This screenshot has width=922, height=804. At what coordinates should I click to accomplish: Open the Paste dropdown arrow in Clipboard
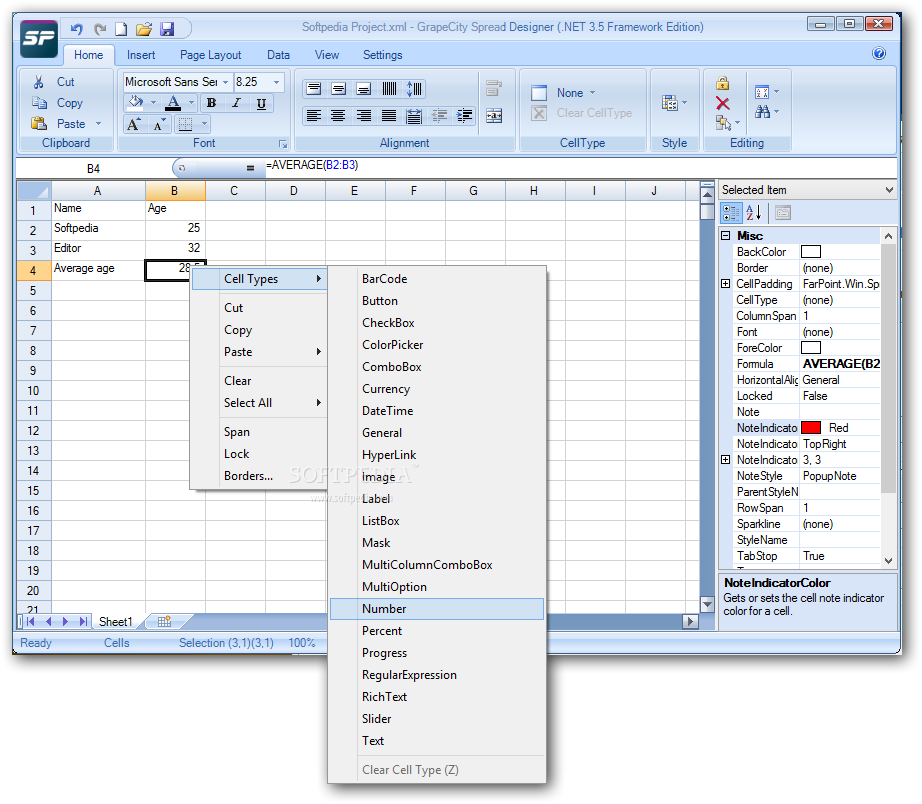[98, 124]
